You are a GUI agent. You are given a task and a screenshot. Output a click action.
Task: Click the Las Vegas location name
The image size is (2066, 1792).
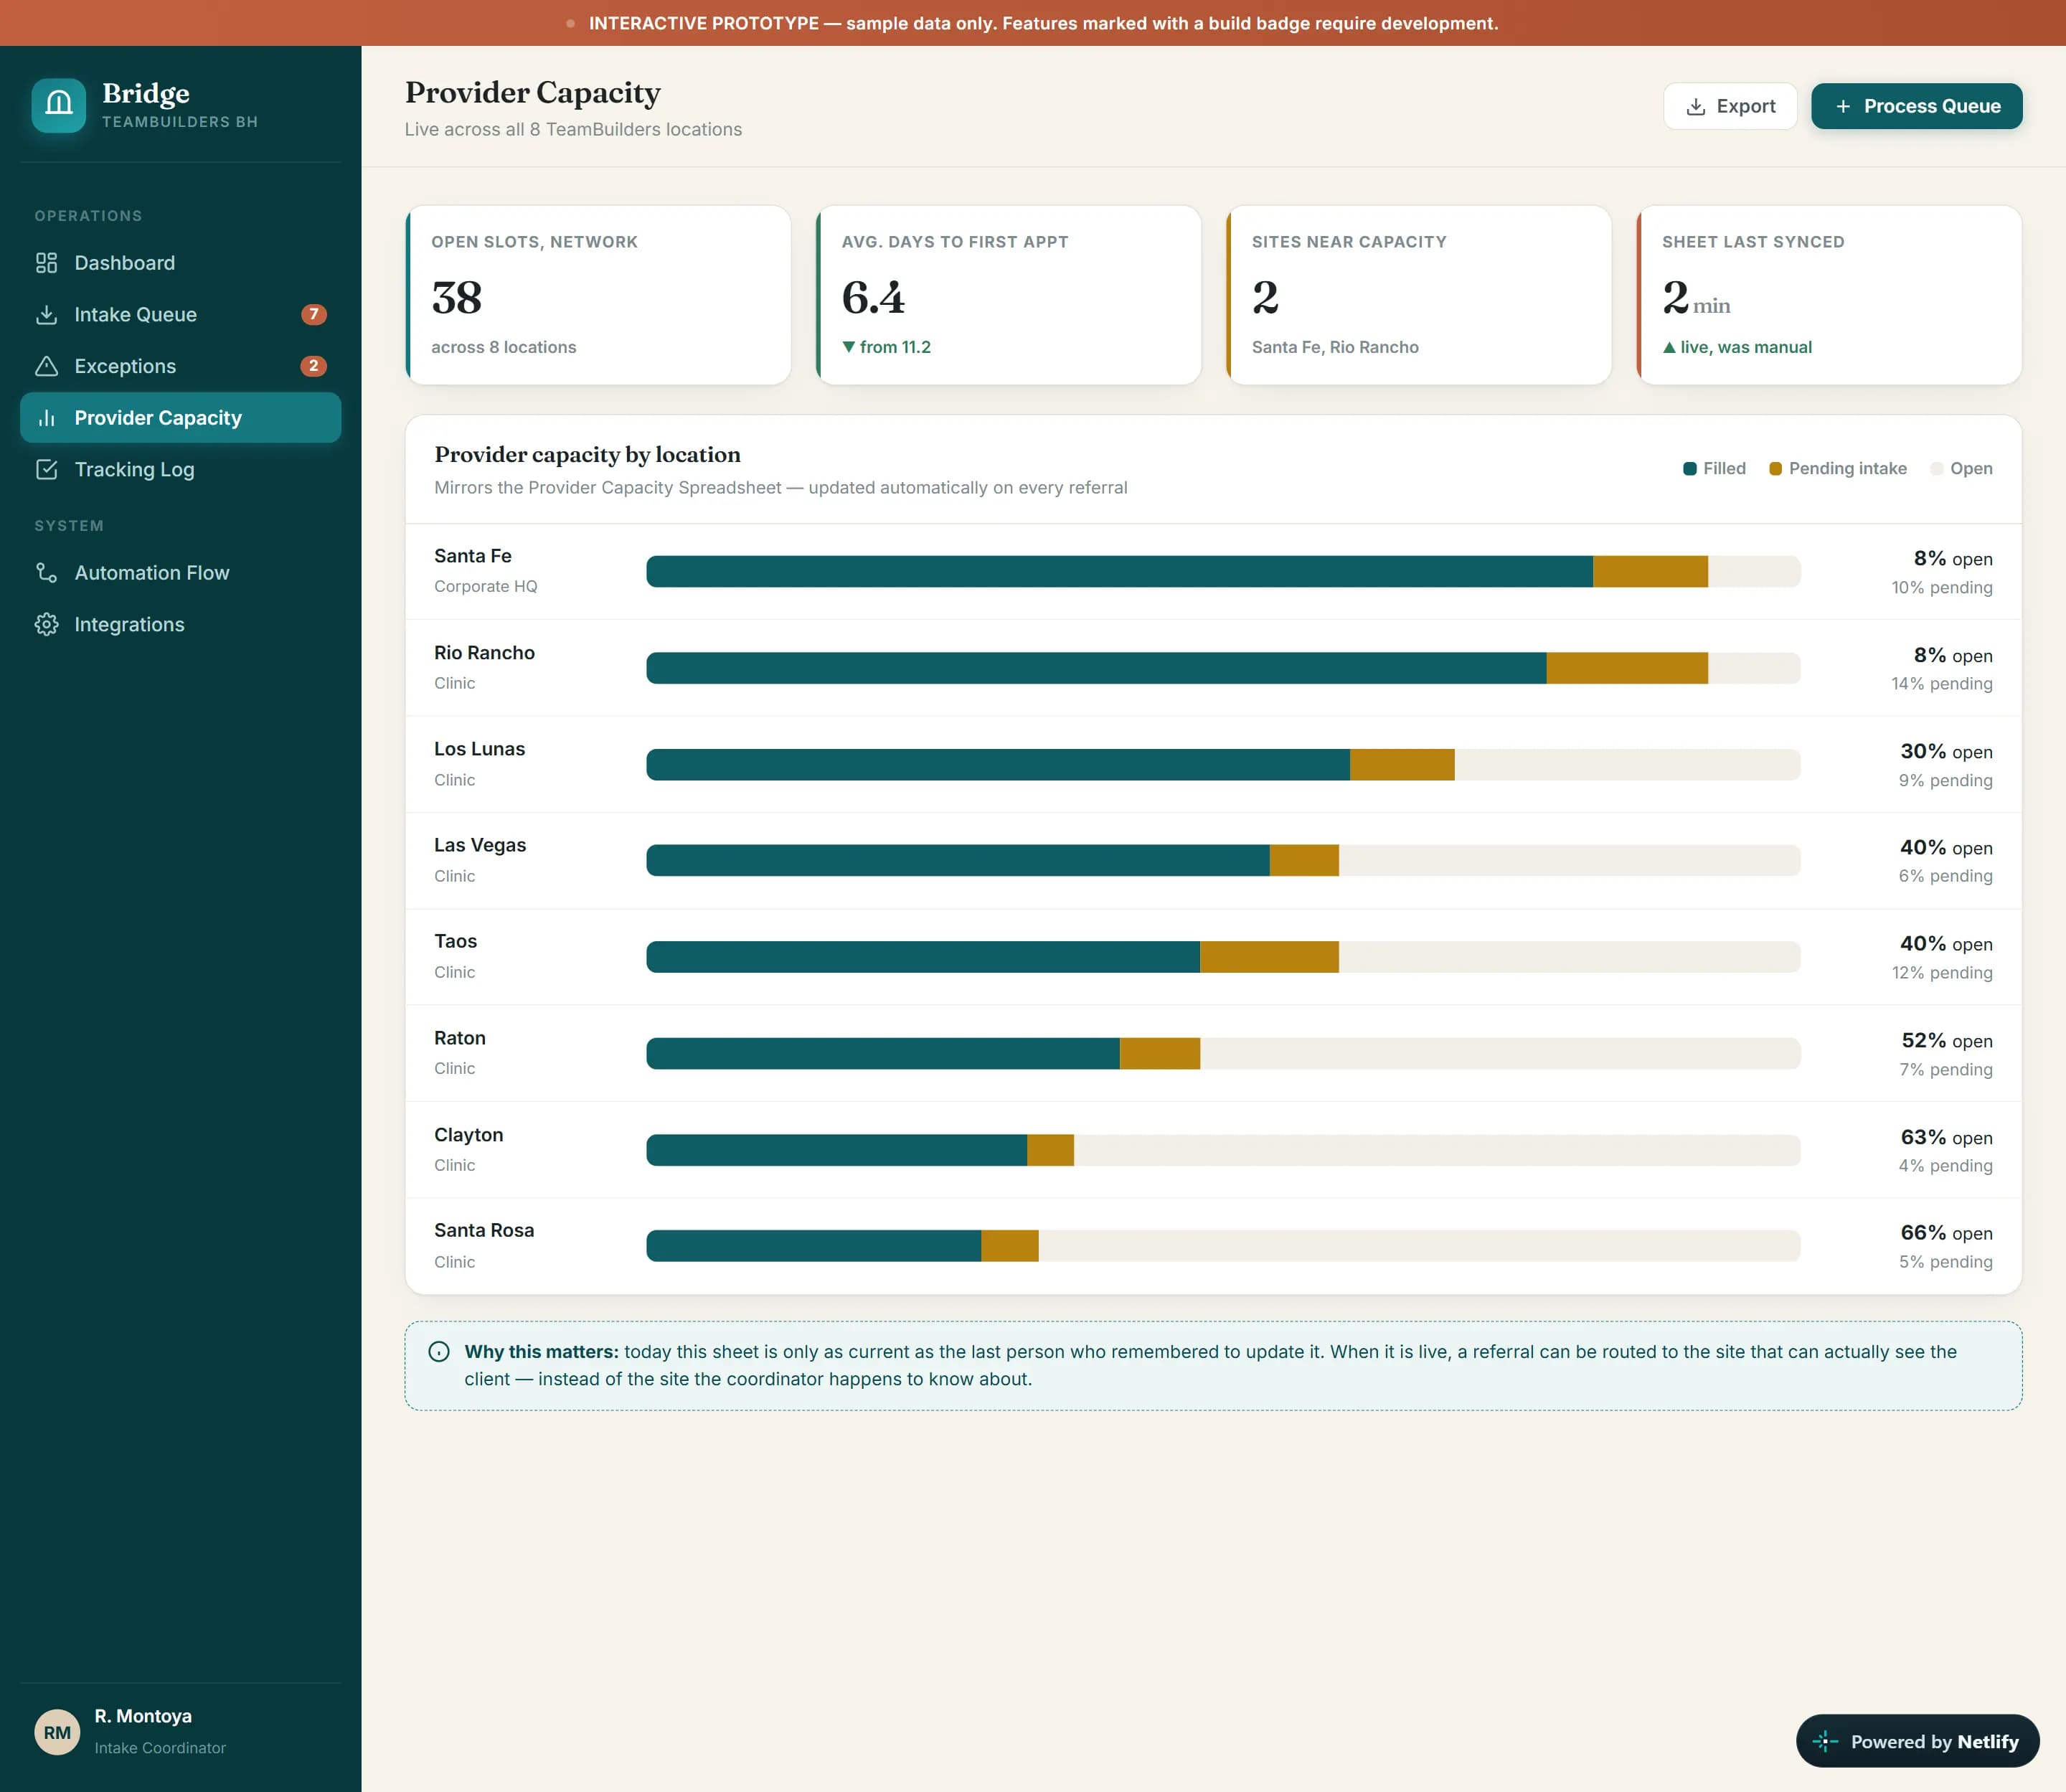tap(480, 845)
